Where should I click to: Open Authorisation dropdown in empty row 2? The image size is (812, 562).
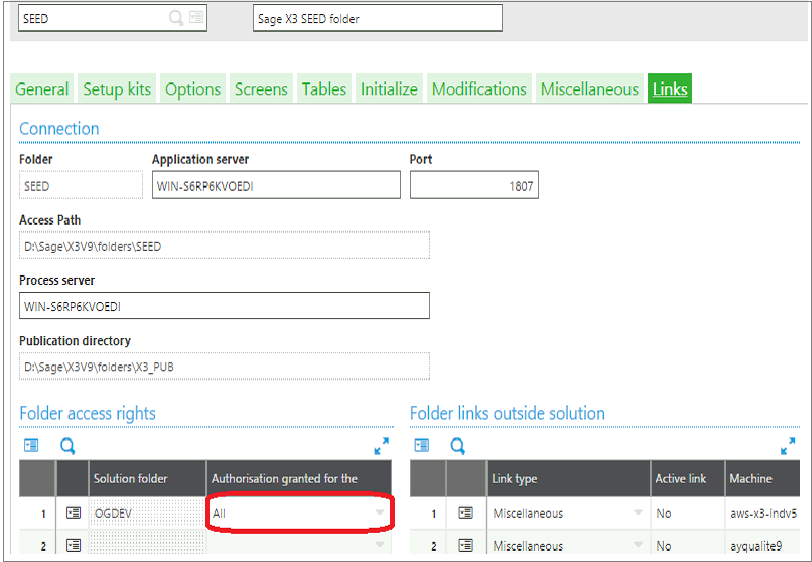(380, 544)
